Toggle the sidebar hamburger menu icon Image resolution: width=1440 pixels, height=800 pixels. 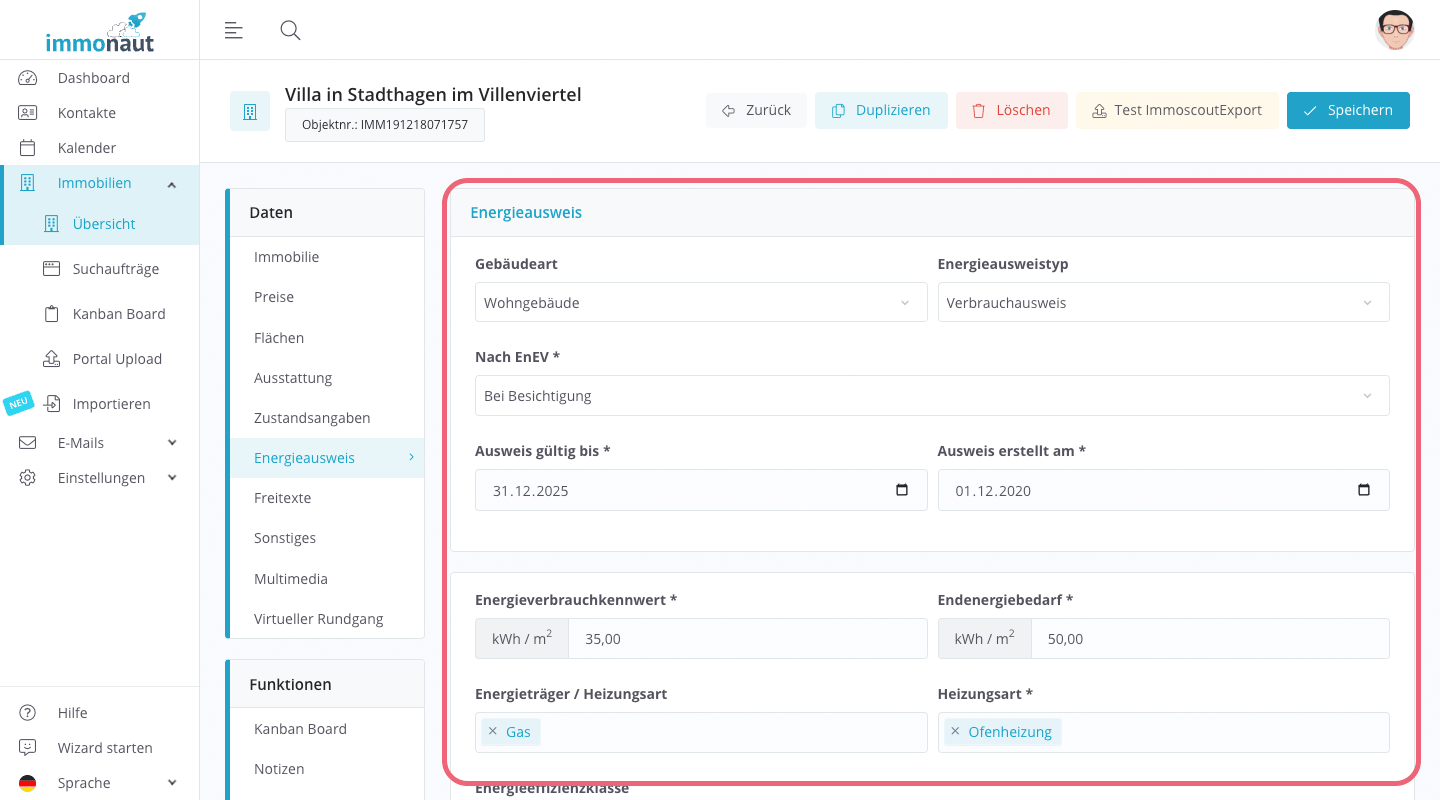click(x=234, y=31)
